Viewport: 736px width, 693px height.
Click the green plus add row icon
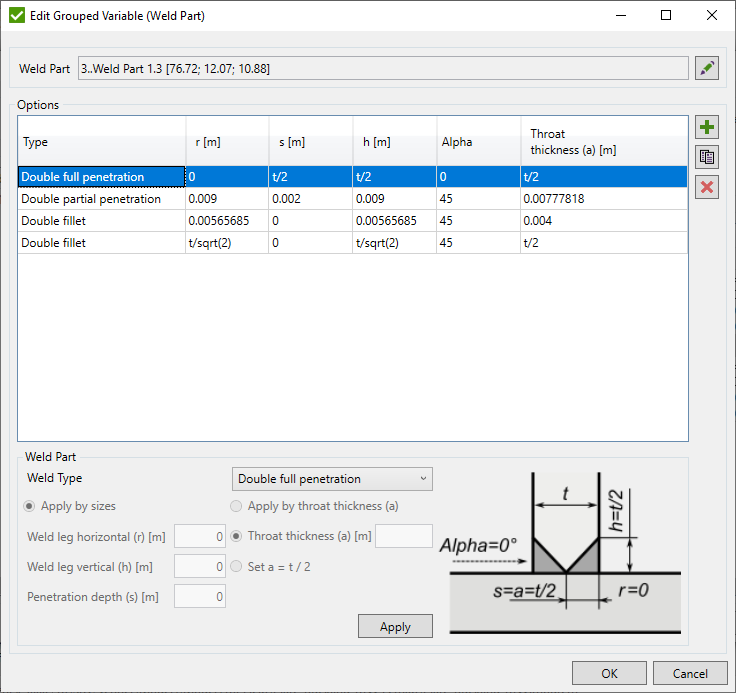pyautogui.click(x=707, y=127)
